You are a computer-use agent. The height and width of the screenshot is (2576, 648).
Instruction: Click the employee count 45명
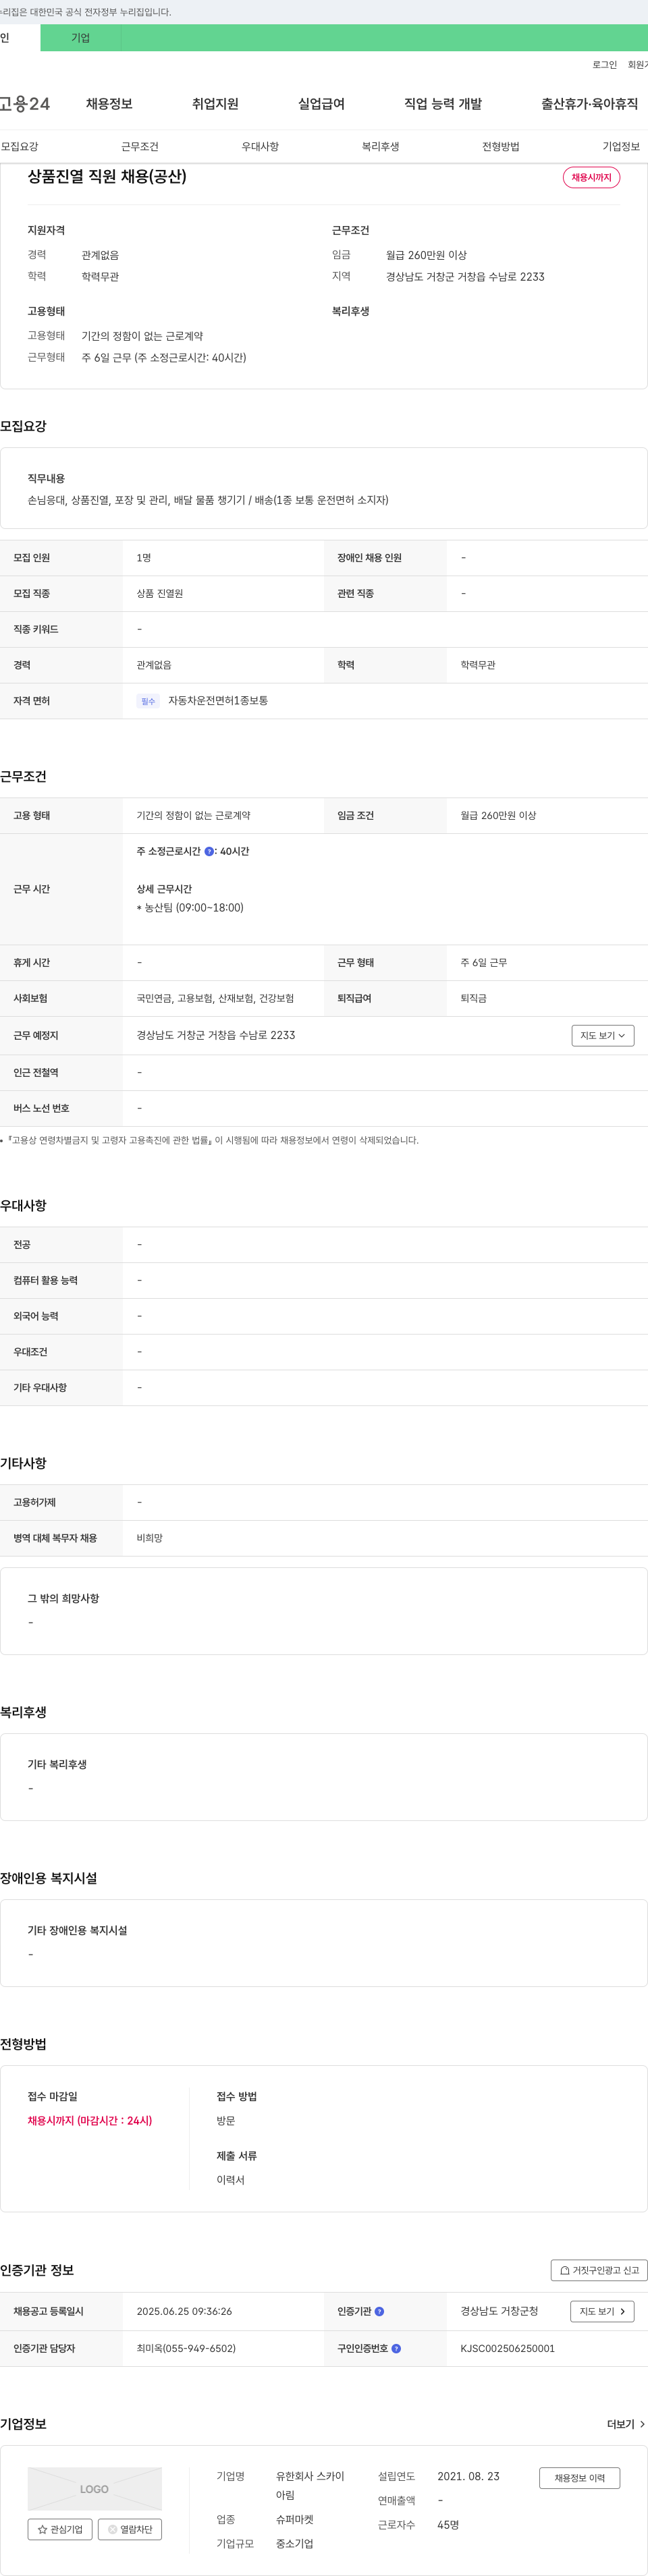[x=448, y=2525]
